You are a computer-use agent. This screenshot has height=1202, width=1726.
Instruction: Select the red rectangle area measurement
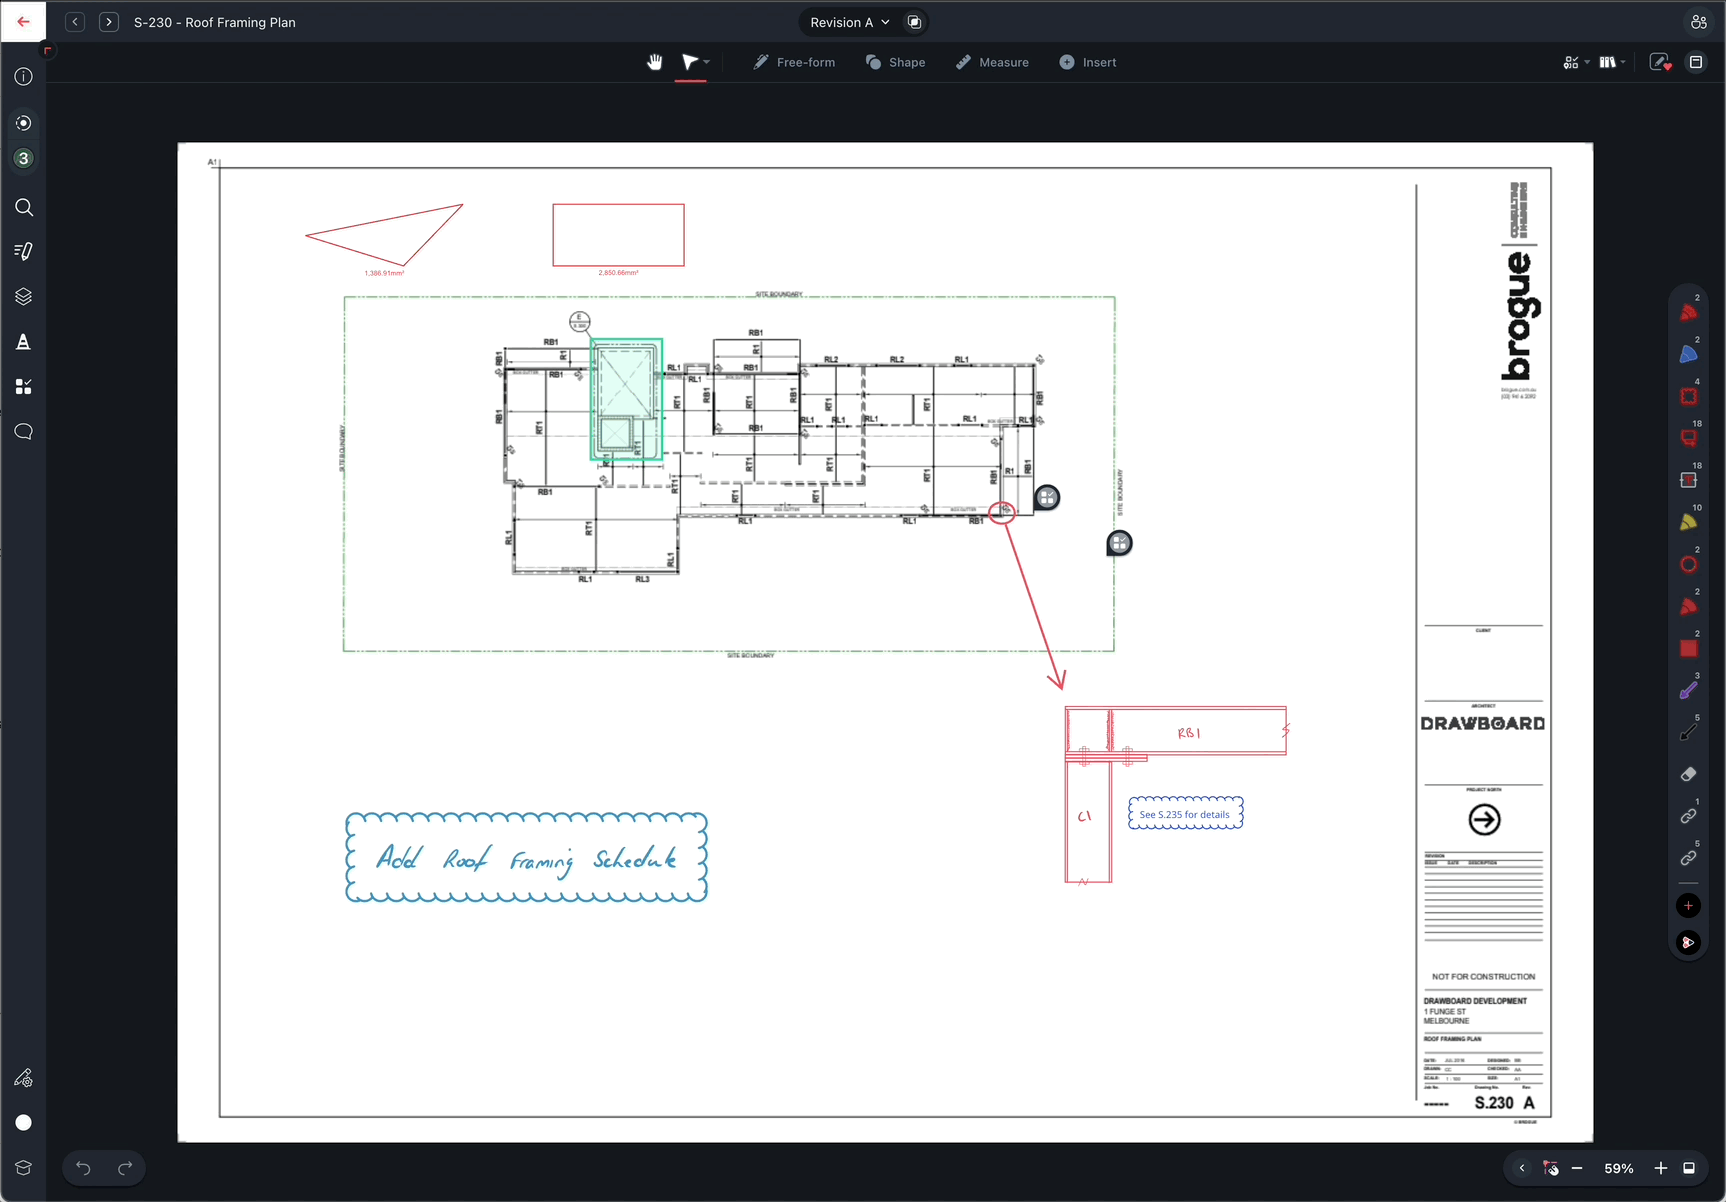[619, 235]
